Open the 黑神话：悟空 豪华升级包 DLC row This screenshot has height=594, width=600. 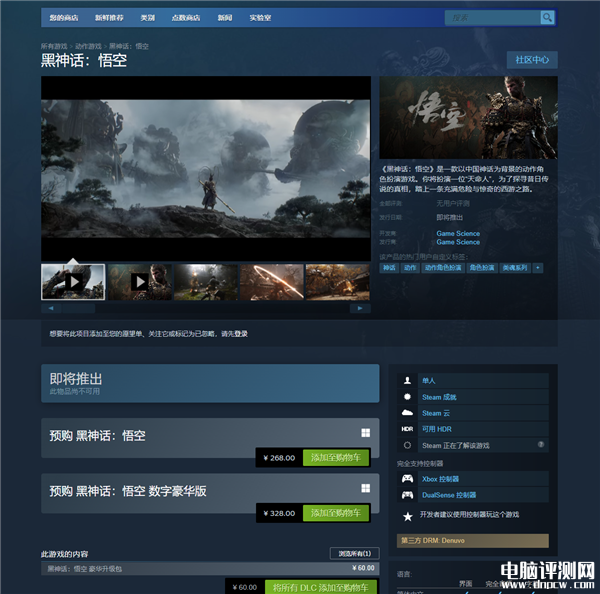click(210, 568)
